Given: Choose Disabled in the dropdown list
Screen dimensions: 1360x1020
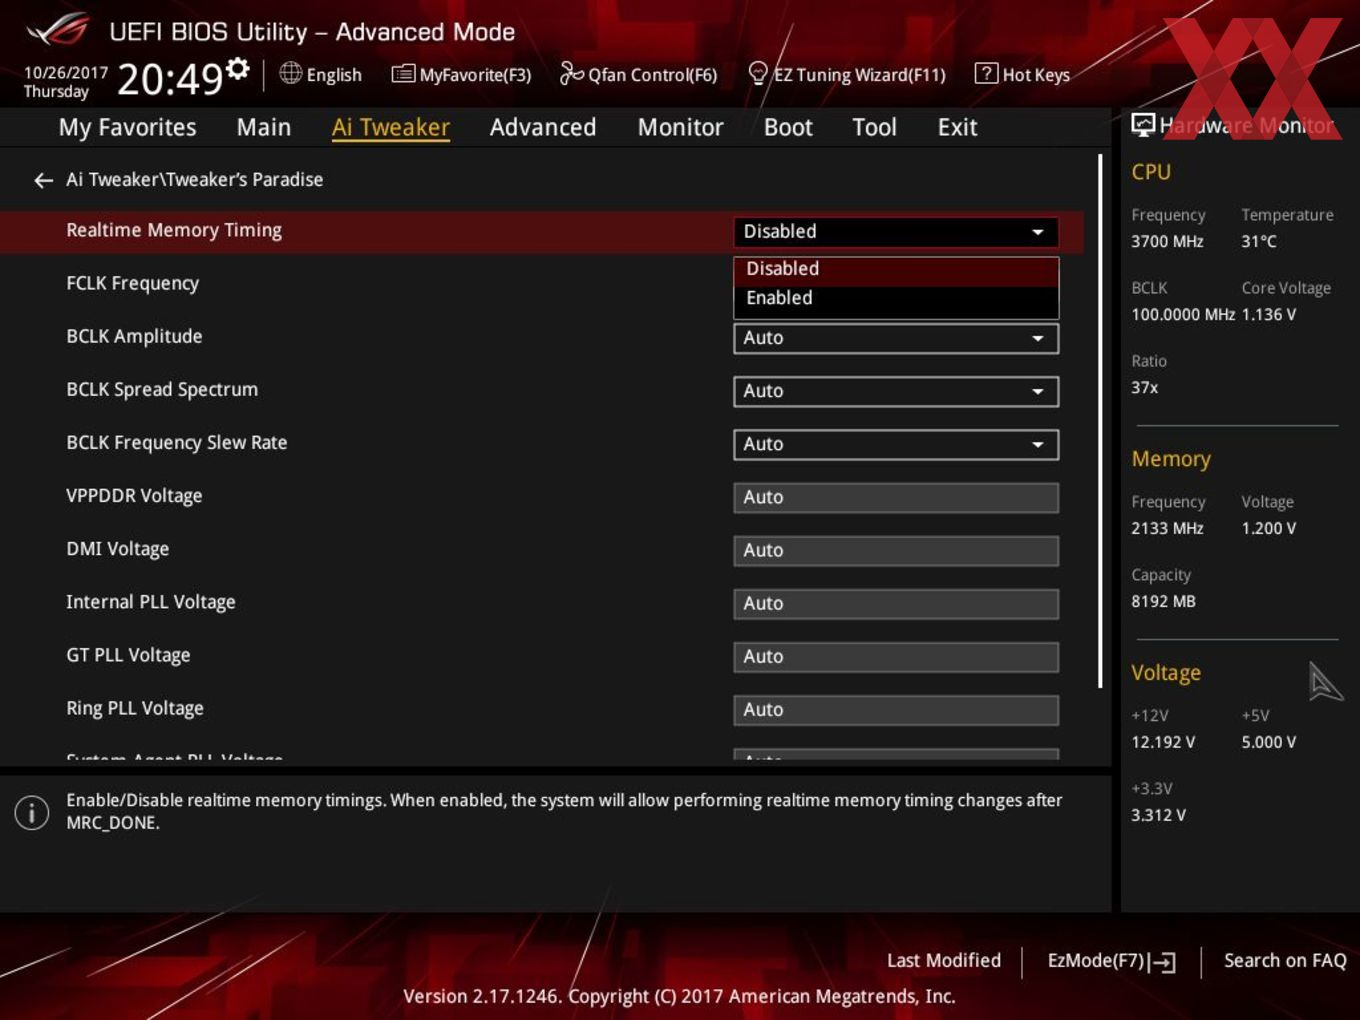Looking at the screenshot, I should [896, 269].
